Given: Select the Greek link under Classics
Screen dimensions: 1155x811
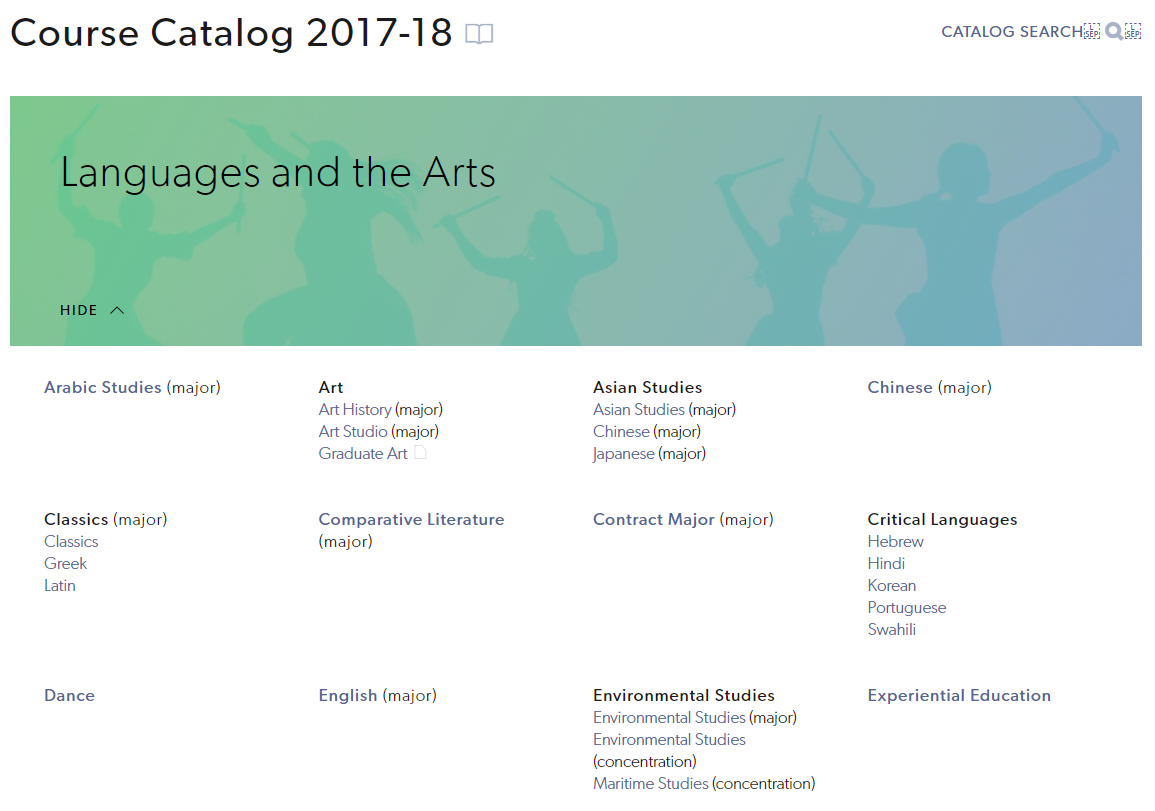Looking at the screenshot, I should click(x=66, y=564).
